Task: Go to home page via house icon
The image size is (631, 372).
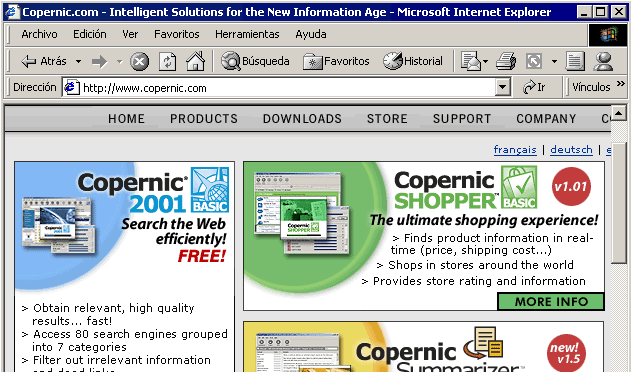Action: pos(196,61)
